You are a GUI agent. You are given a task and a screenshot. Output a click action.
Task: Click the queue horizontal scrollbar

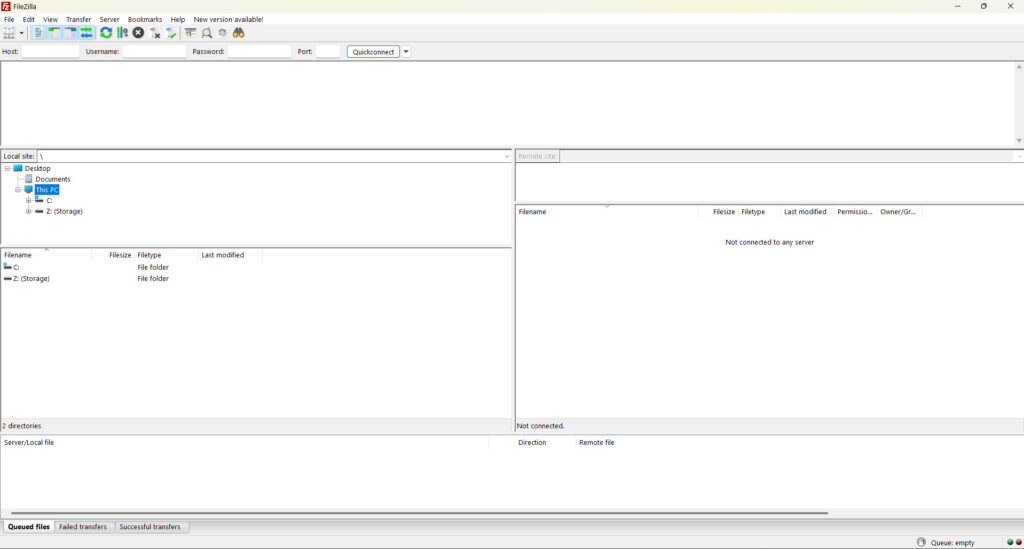[x=419, y=513]
